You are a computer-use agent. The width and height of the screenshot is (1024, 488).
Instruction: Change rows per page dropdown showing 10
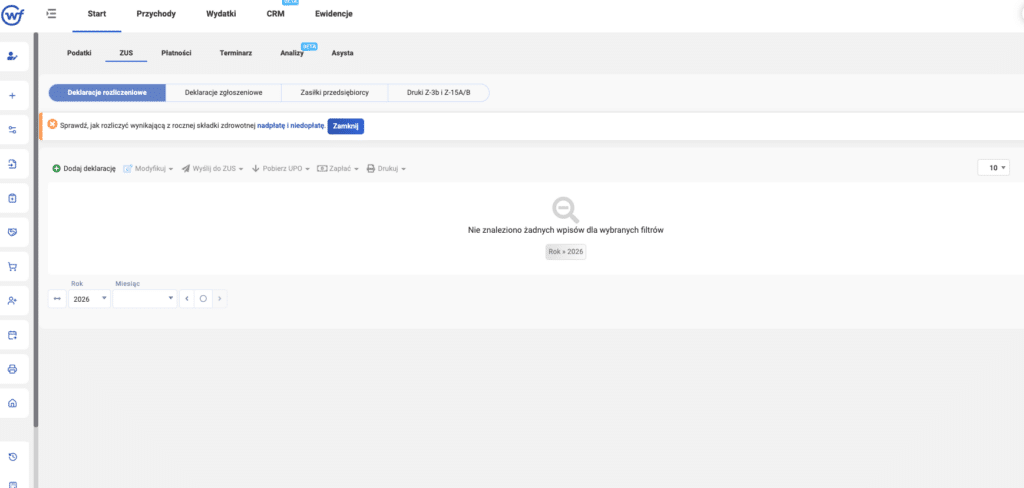(x=993, y=168)
